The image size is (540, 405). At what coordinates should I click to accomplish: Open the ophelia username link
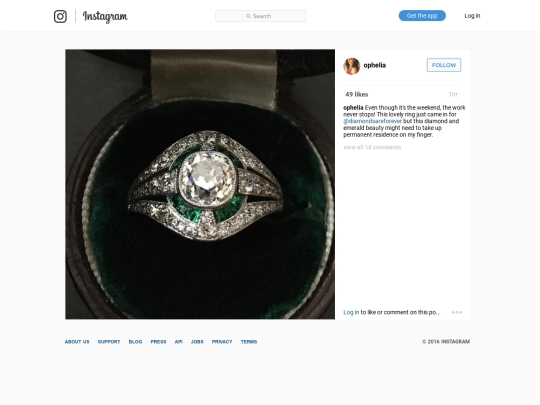(374, 65)
